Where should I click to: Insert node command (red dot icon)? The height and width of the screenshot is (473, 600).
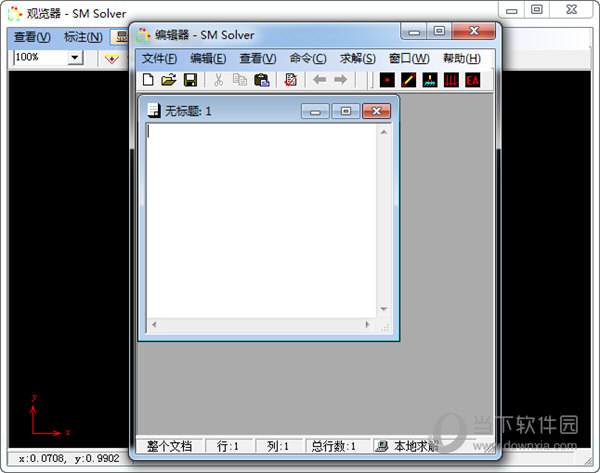[x=387, y=80]
